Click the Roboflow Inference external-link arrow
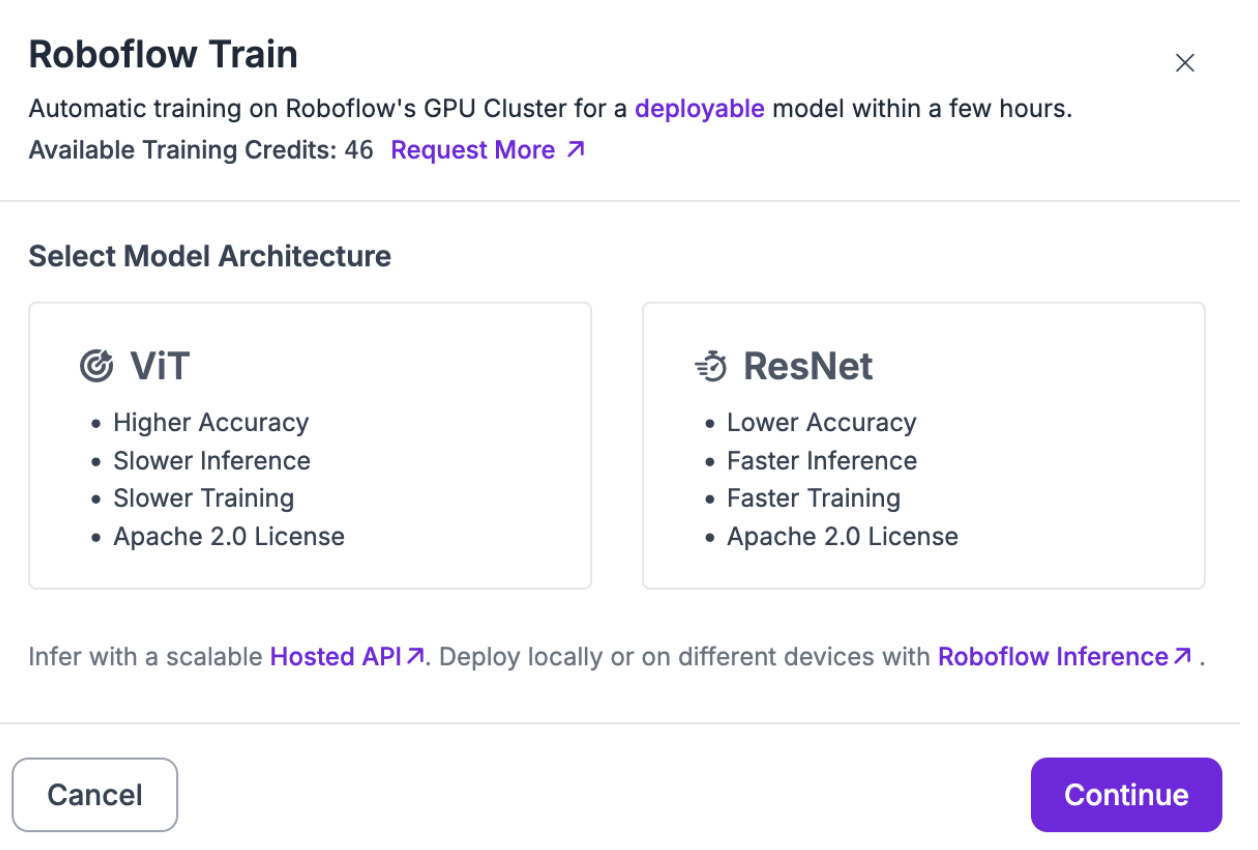 (1182, 657)
